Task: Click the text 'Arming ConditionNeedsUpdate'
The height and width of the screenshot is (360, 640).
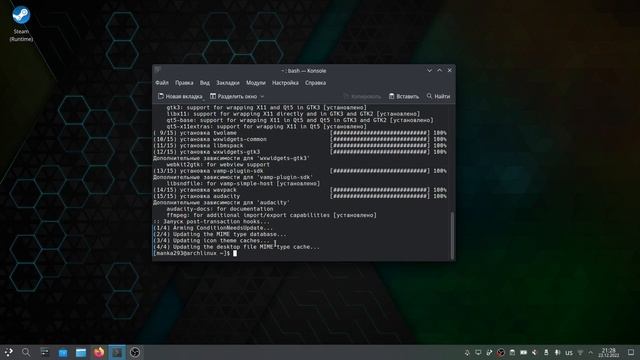Action: [223, 228]
